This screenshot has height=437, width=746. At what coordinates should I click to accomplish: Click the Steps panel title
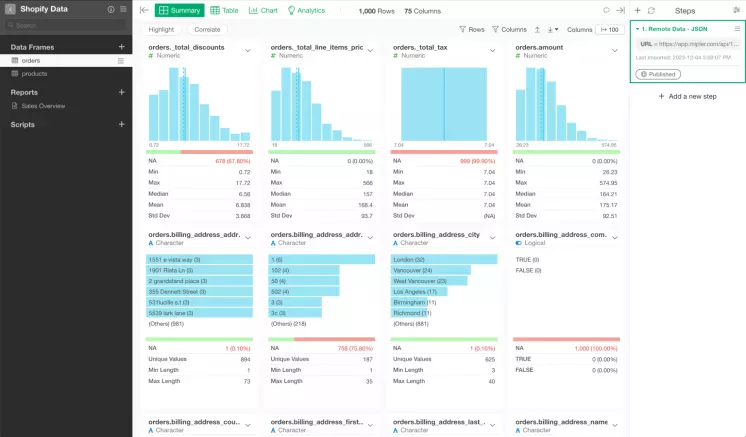point(685,10)
